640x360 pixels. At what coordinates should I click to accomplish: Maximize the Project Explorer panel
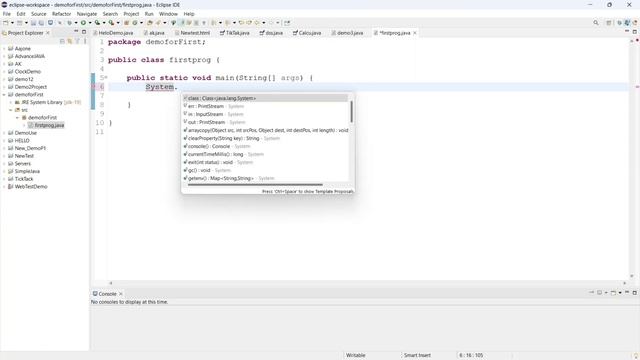point(84,31)
